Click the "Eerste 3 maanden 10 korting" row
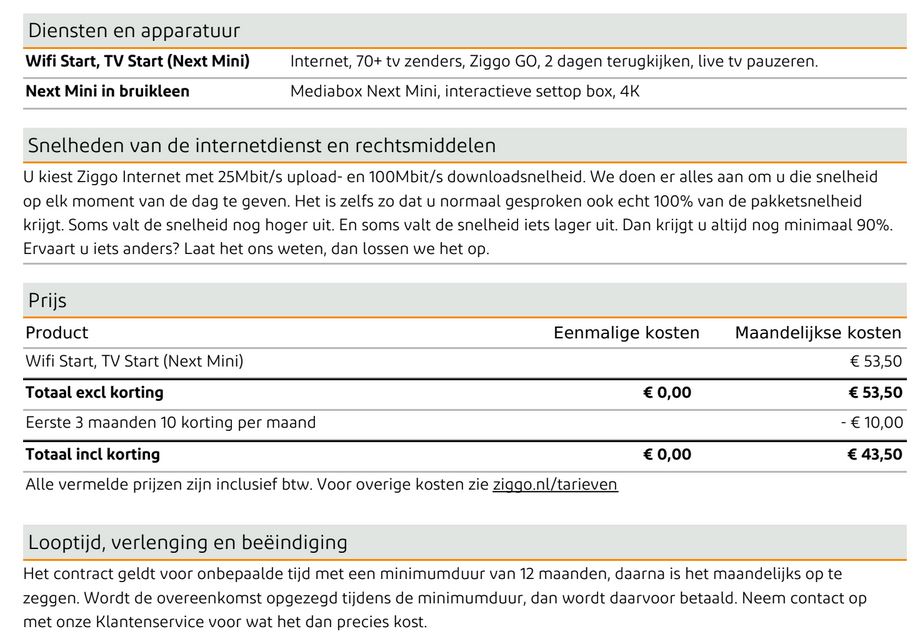This screenshot has width=924, height=637. click(170, 423)
